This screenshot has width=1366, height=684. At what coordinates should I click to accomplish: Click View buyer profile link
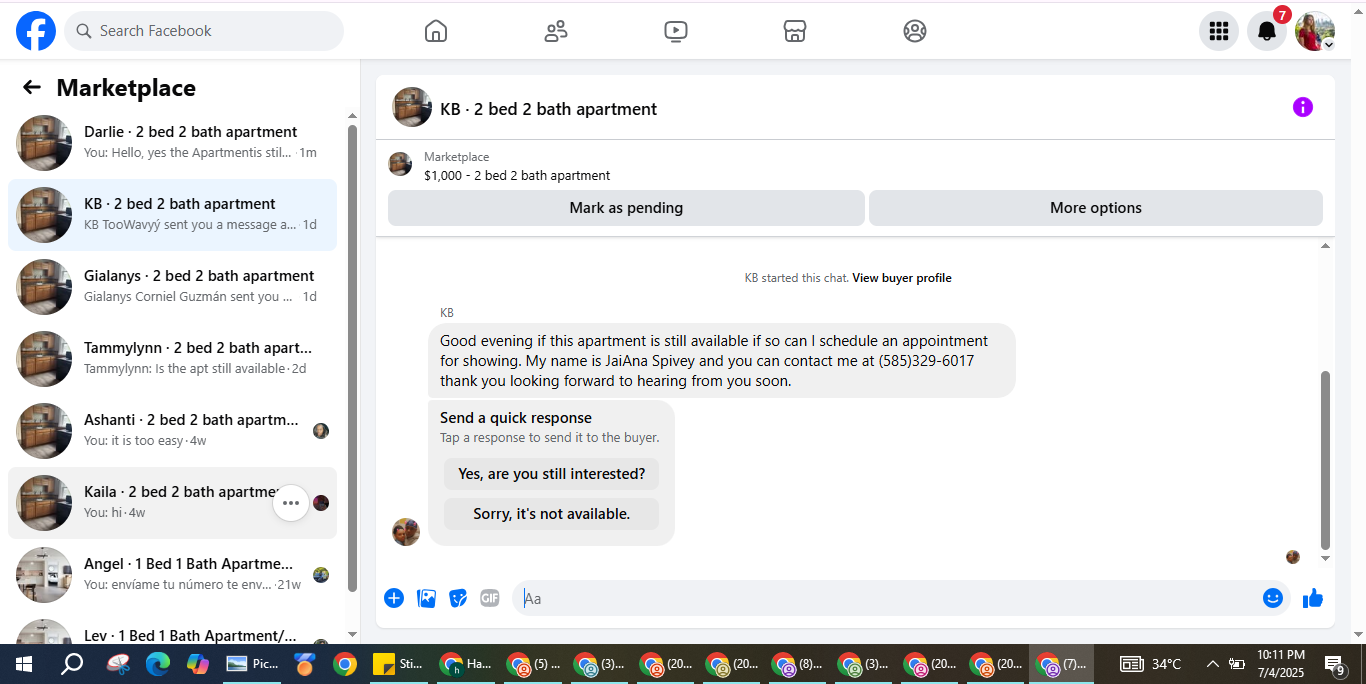click(x=902, y=278)
